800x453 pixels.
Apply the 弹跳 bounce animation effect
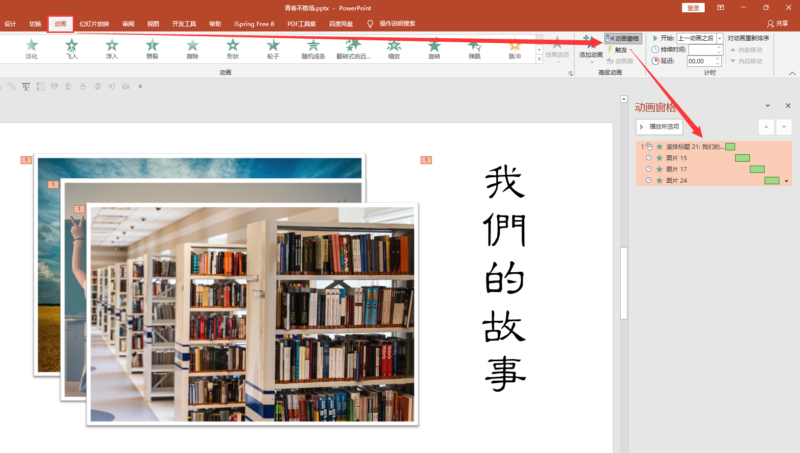pyautogui.click(x=474, y=47)
